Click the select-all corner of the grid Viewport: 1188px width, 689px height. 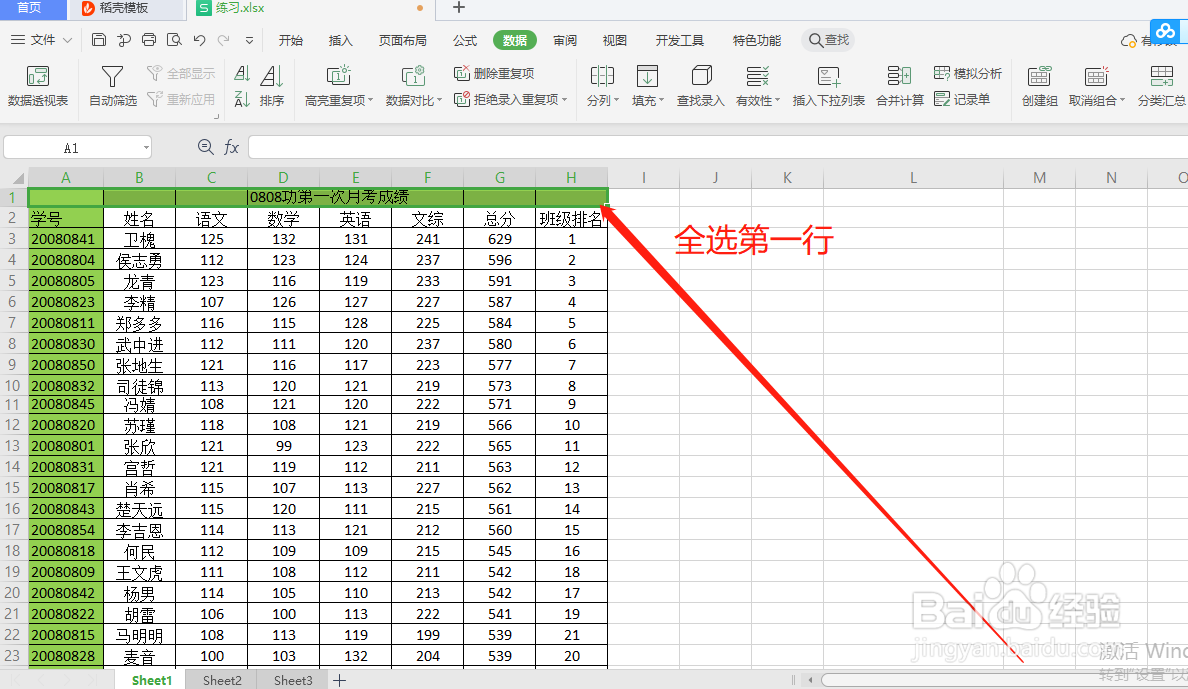(x=15, y=178)
